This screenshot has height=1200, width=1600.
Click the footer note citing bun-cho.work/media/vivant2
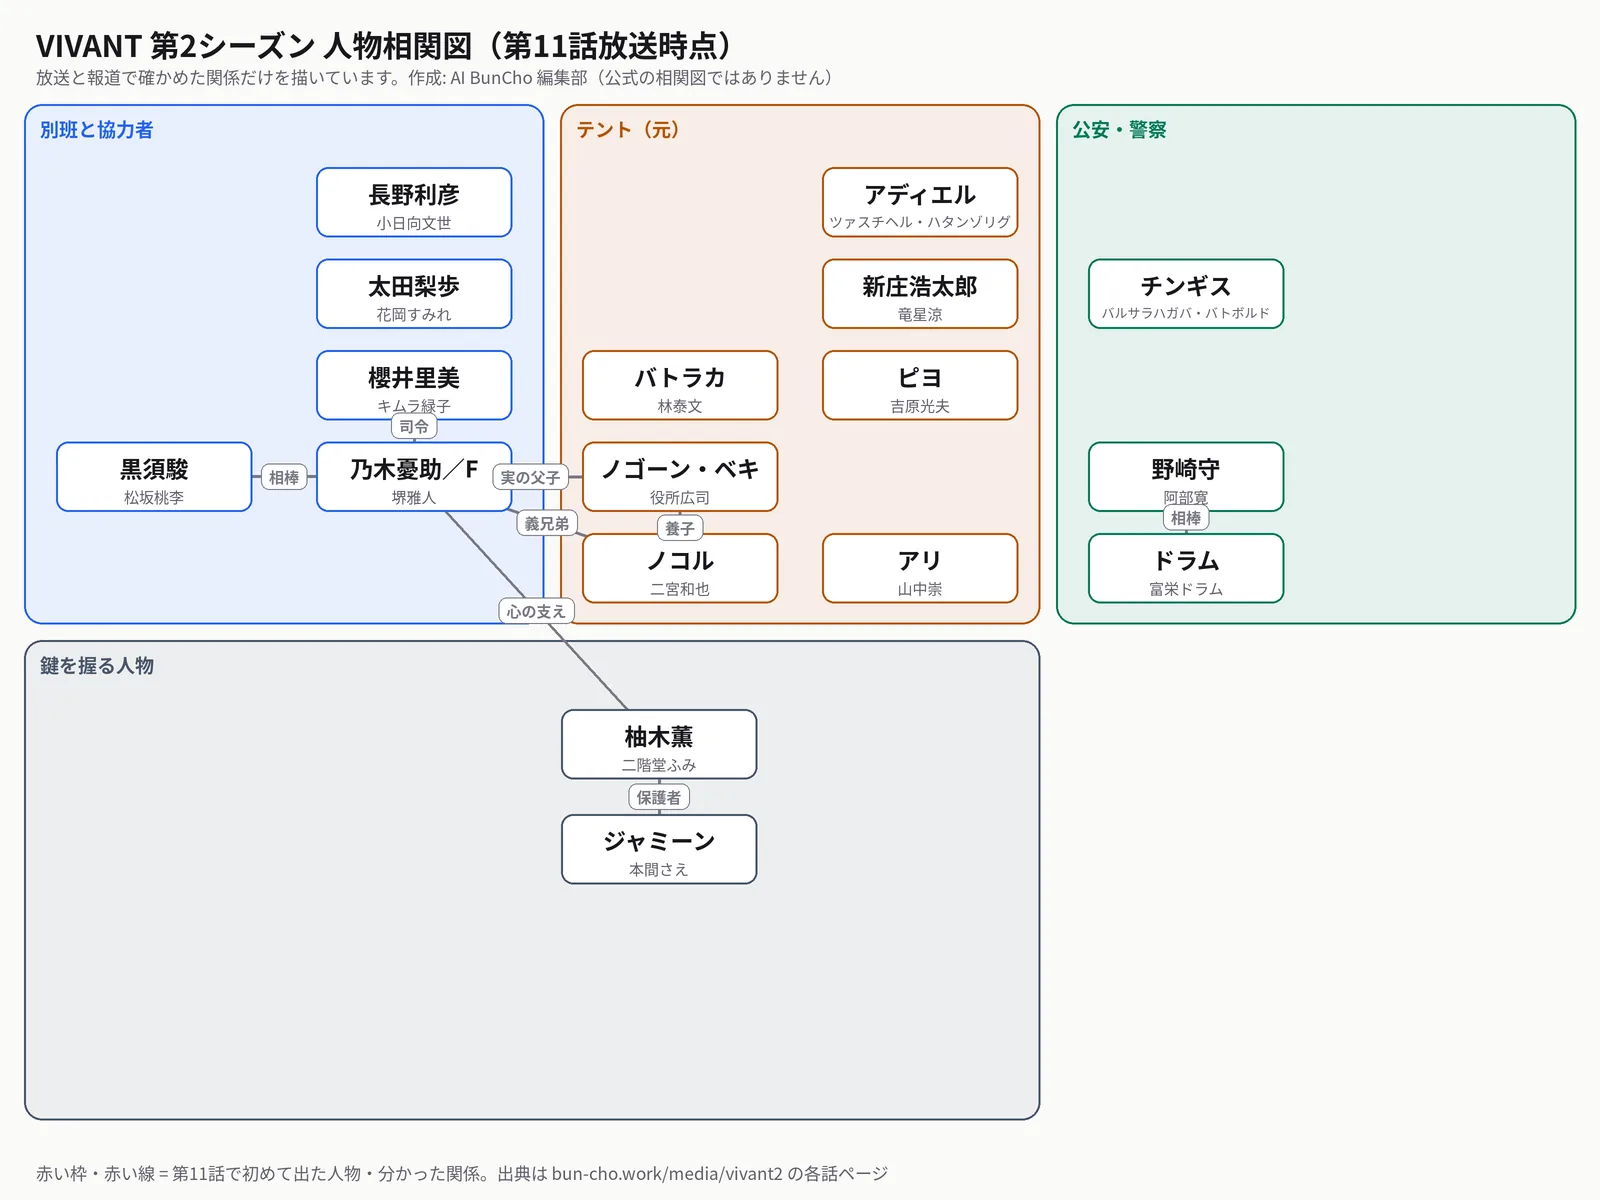[462, 1173]
